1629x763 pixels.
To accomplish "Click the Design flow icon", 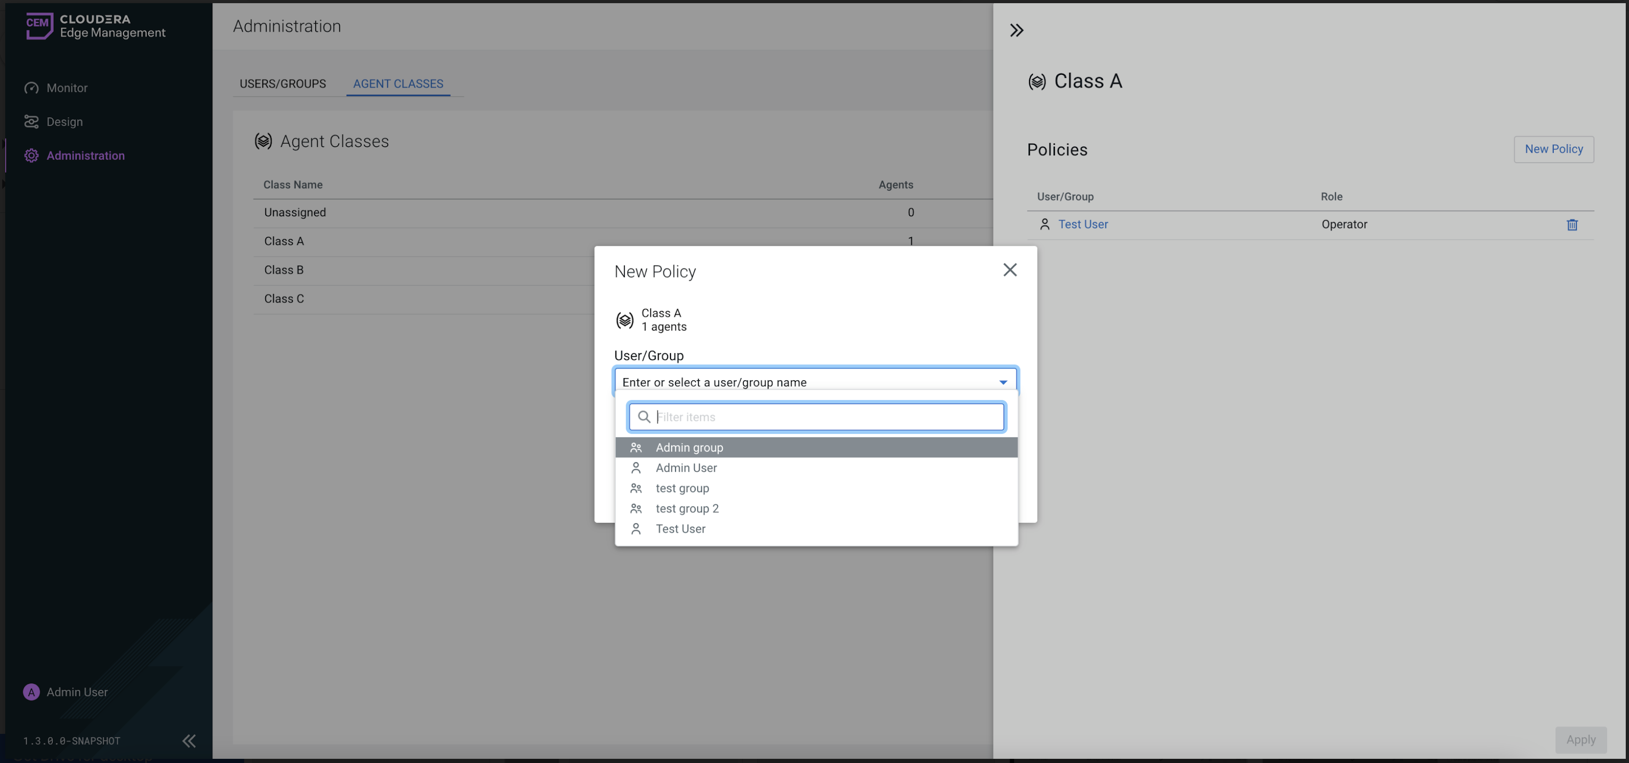I will coord(32,122).
